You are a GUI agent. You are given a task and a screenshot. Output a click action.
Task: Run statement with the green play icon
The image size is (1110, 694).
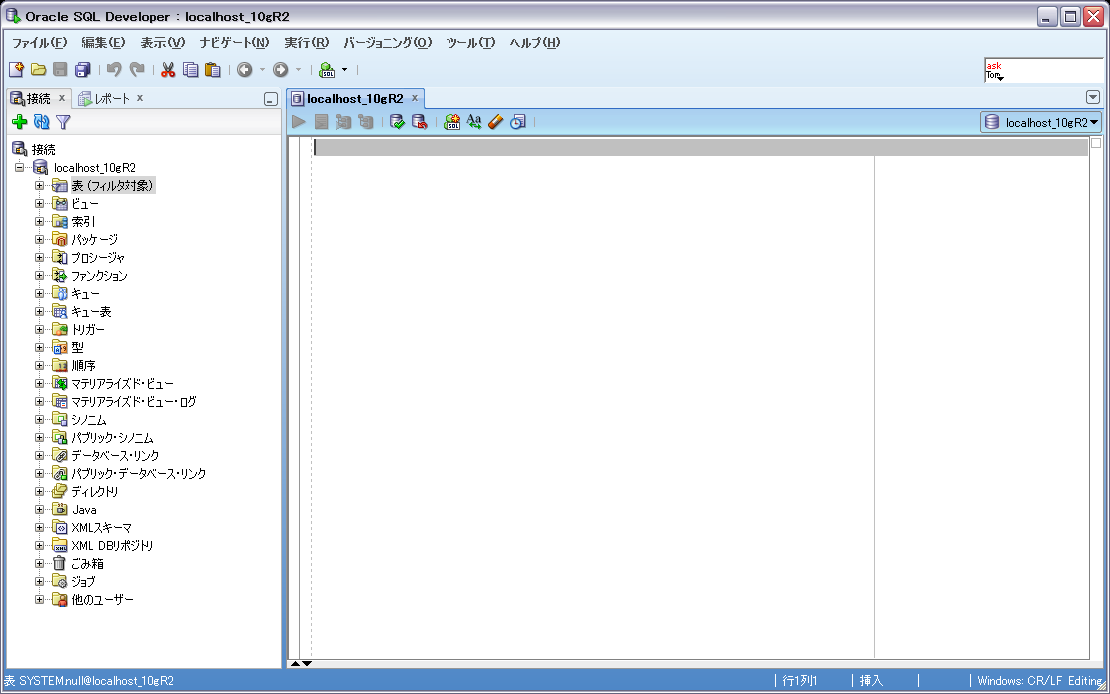point(299,122)
